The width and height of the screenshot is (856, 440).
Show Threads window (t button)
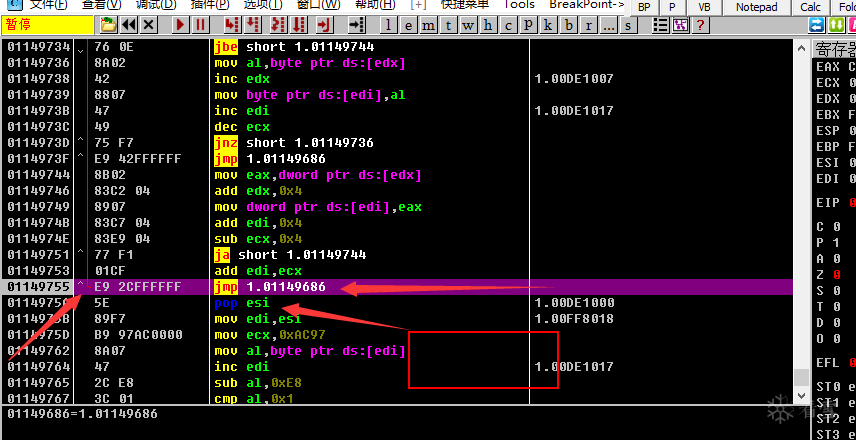click(448, 25)
